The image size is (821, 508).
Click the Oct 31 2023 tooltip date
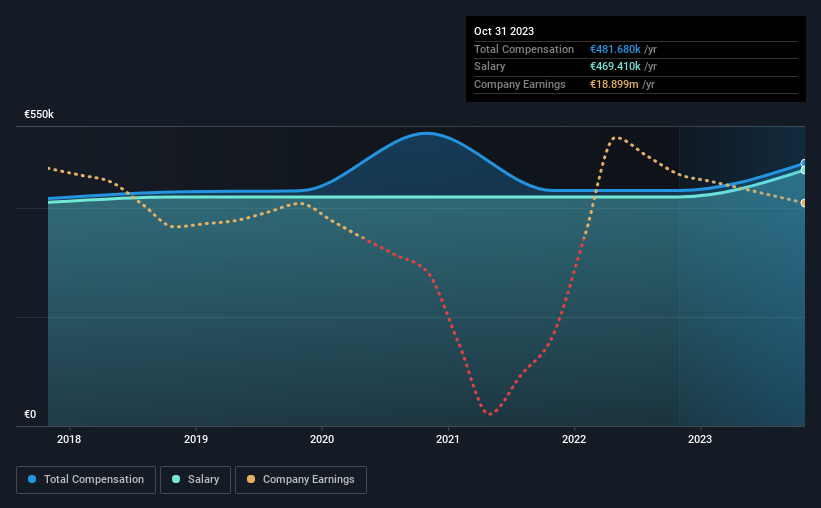(x=504, y=31)
